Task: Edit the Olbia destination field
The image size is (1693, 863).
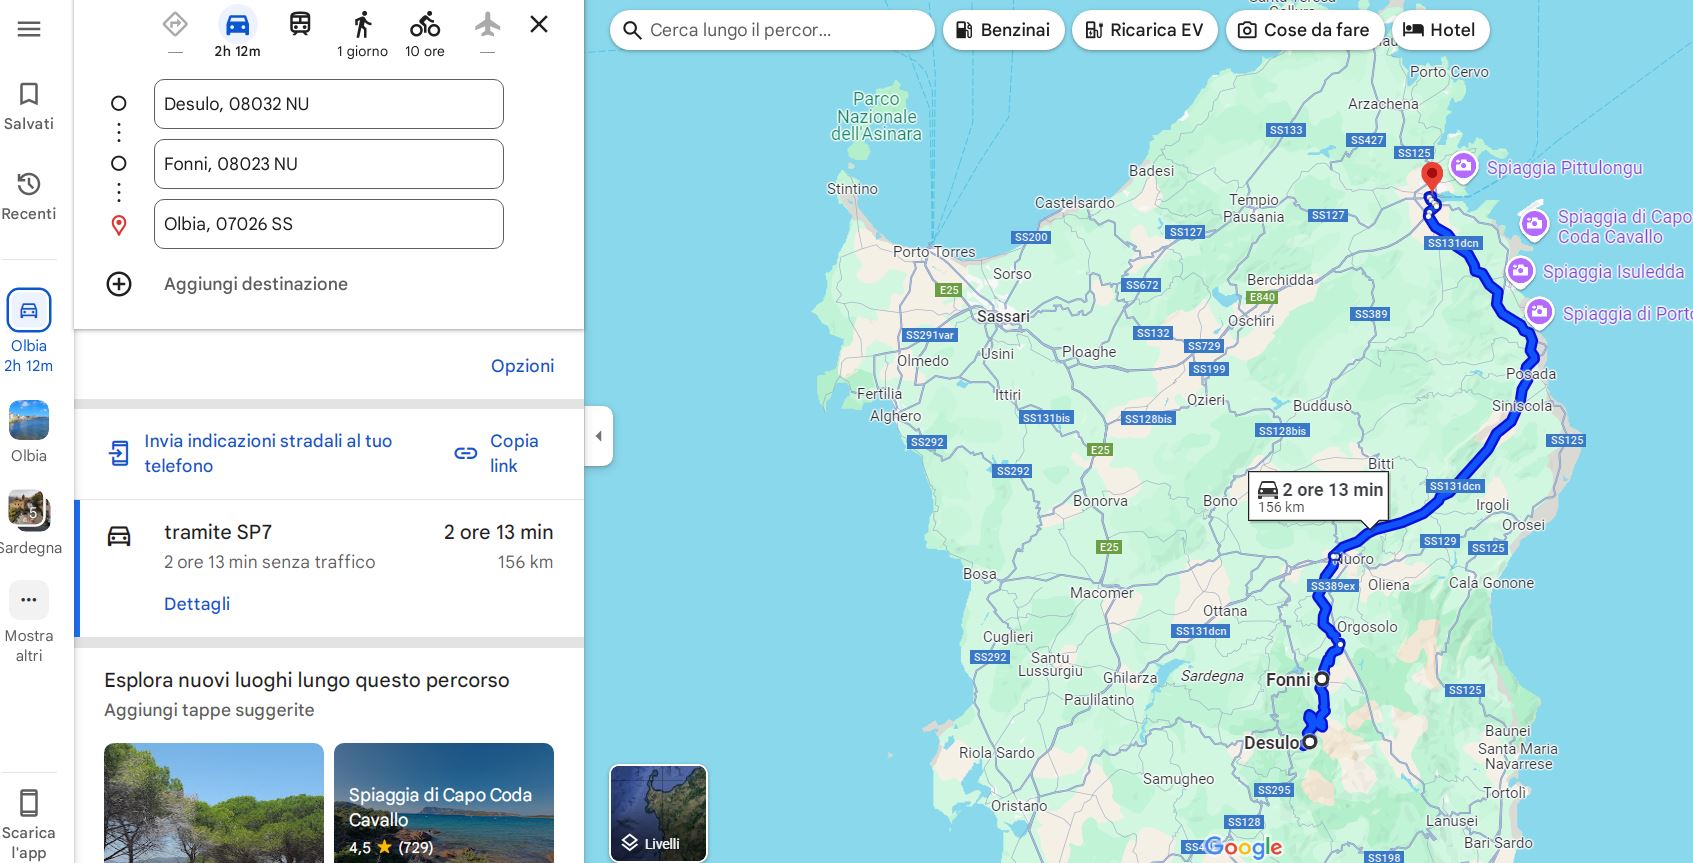Action: tap(328, 224)
